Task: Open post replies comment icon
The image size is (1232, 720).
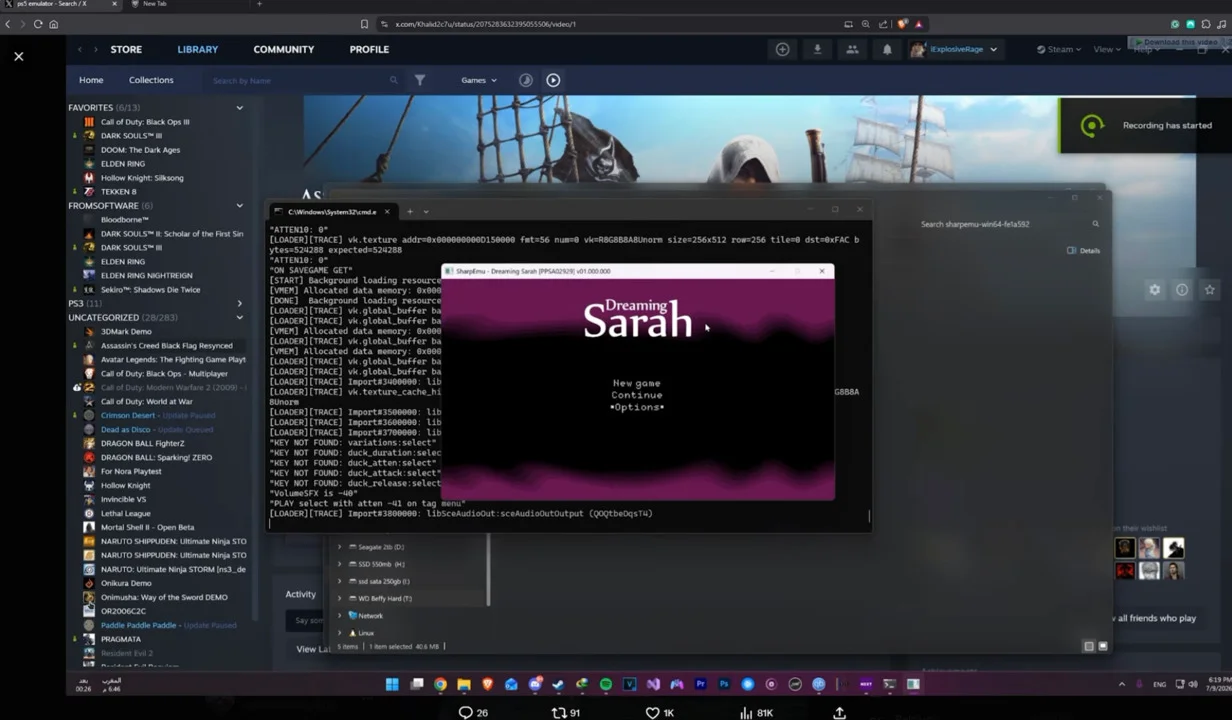Action: 465,712
